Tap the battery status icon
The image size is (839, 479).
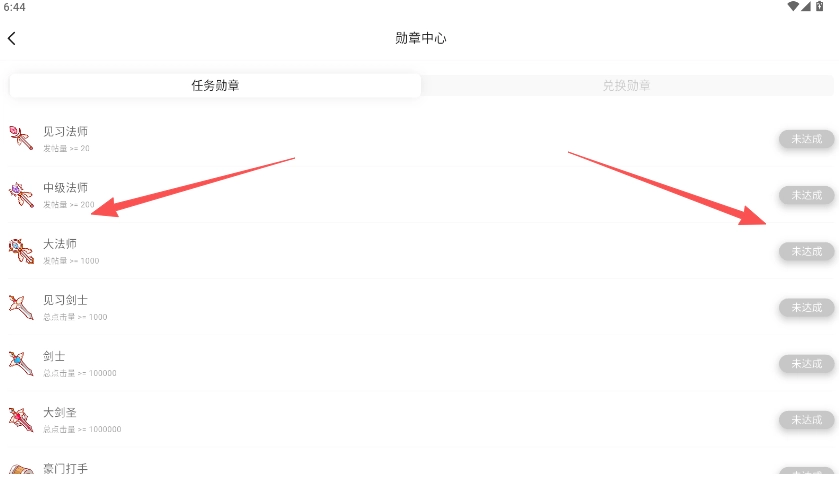pos(819,6)
